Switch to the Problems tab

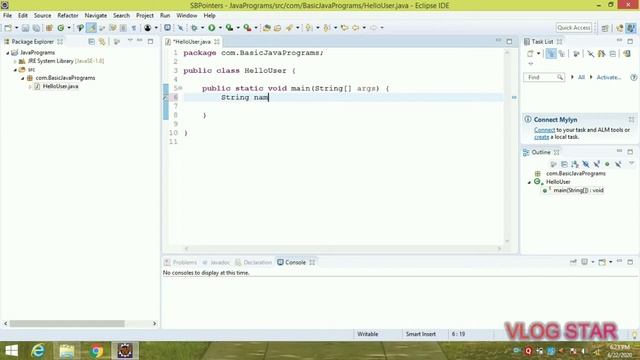point(180,262)
